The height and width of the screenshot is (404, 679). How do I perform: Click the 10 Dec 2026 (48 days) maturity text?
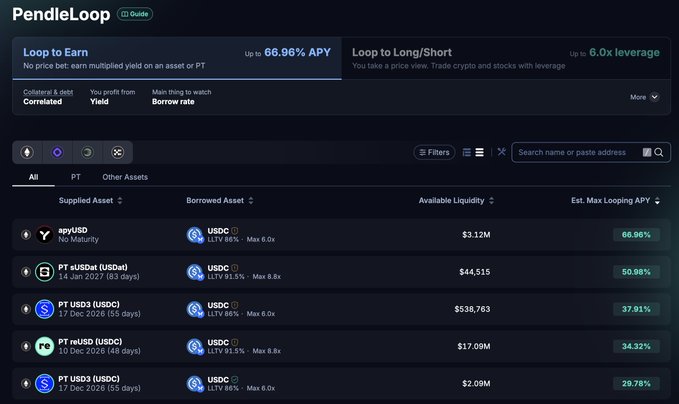(x=99, y=351)
